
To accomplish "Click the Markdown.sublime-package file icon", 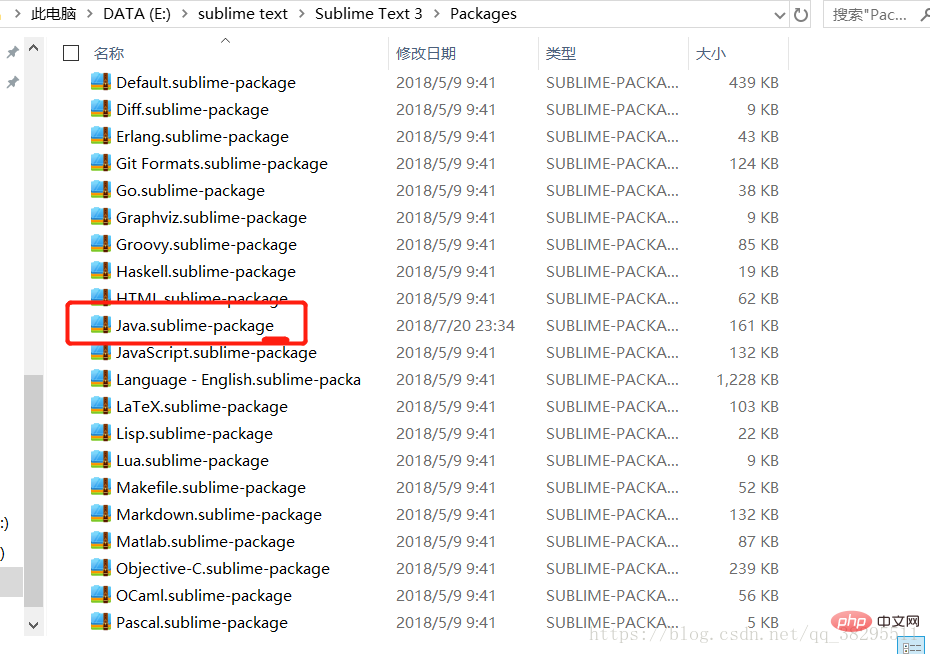I will (101, 514).
